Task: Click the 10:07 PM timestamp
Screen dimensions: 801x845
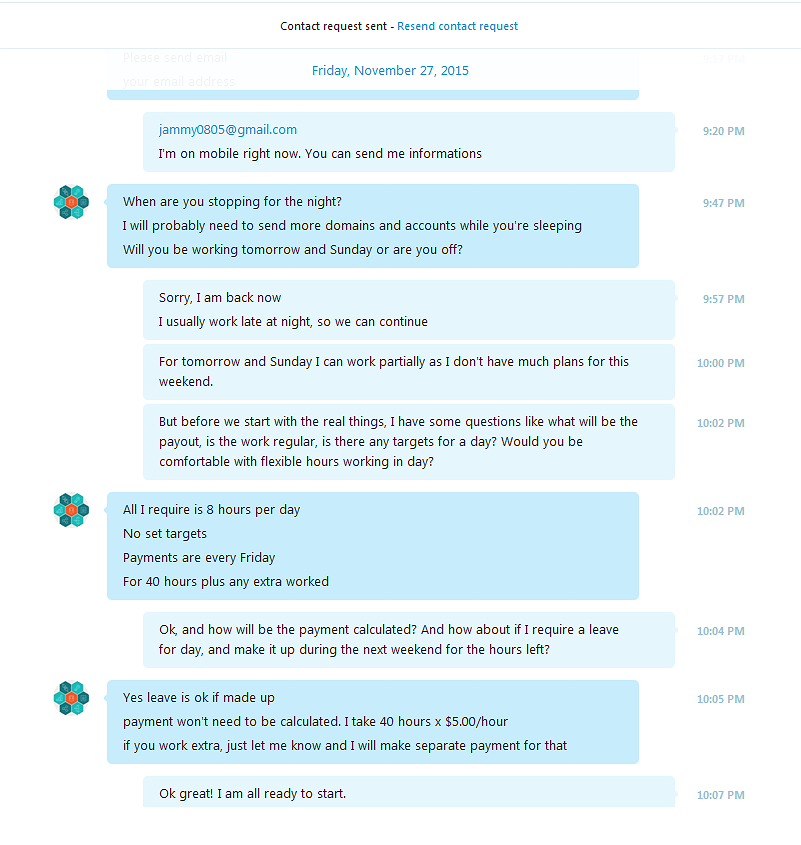Action: click(x=721, y=795)
